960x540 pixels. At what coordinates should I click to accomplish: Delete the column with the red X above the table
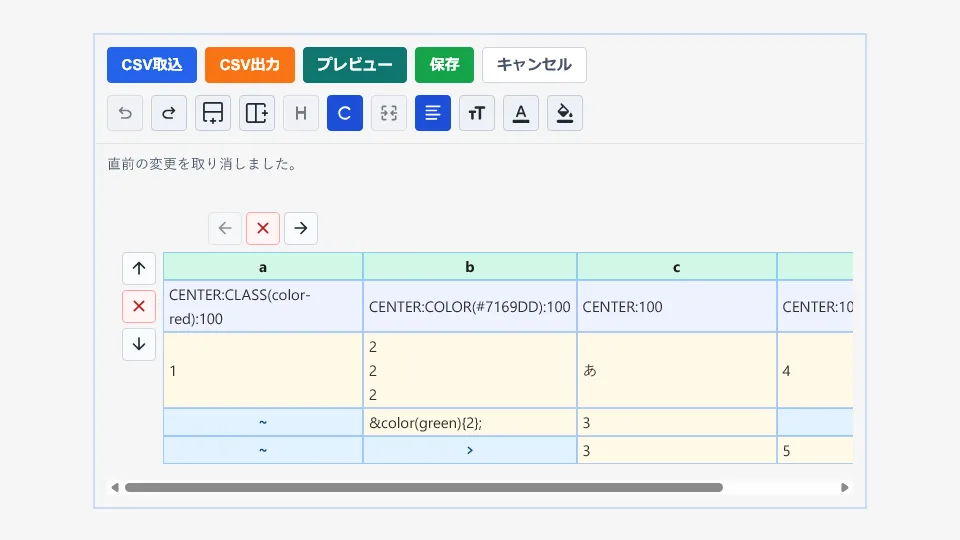tap(263, 228)
